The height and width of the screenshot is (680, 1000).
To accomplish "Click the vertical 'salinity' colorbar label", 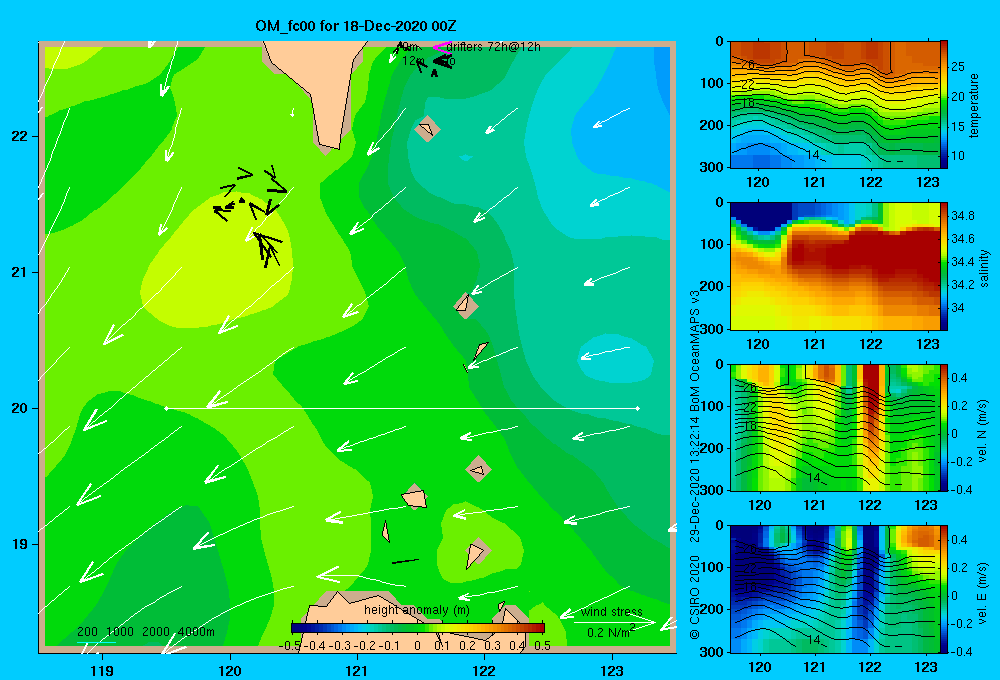I will click(984, 268).
